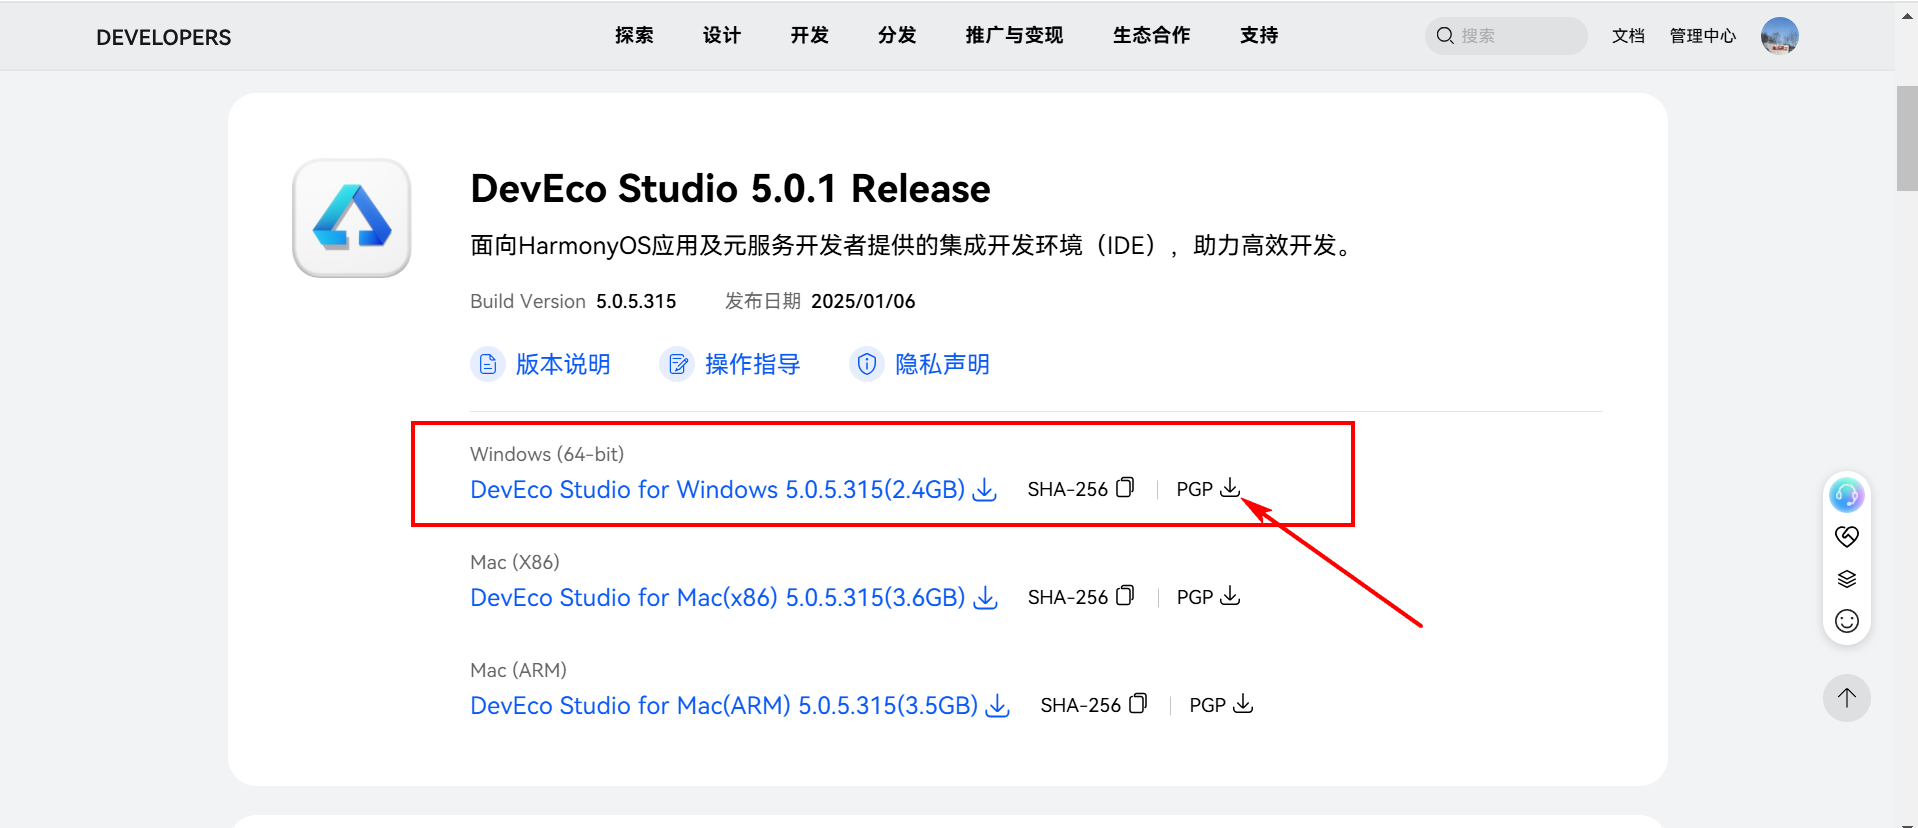Open 版本说明 release notes link
Viewport: 1918px width, 828px height.
click(563, 364)
